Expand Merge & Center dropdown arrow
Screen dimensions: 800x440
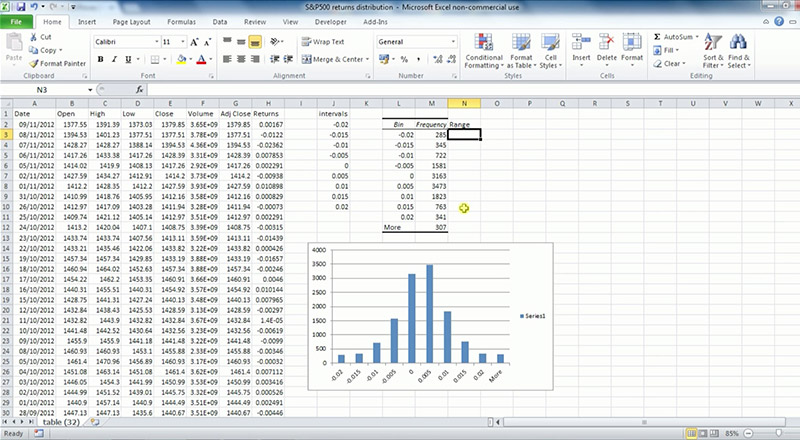(367, 59)
